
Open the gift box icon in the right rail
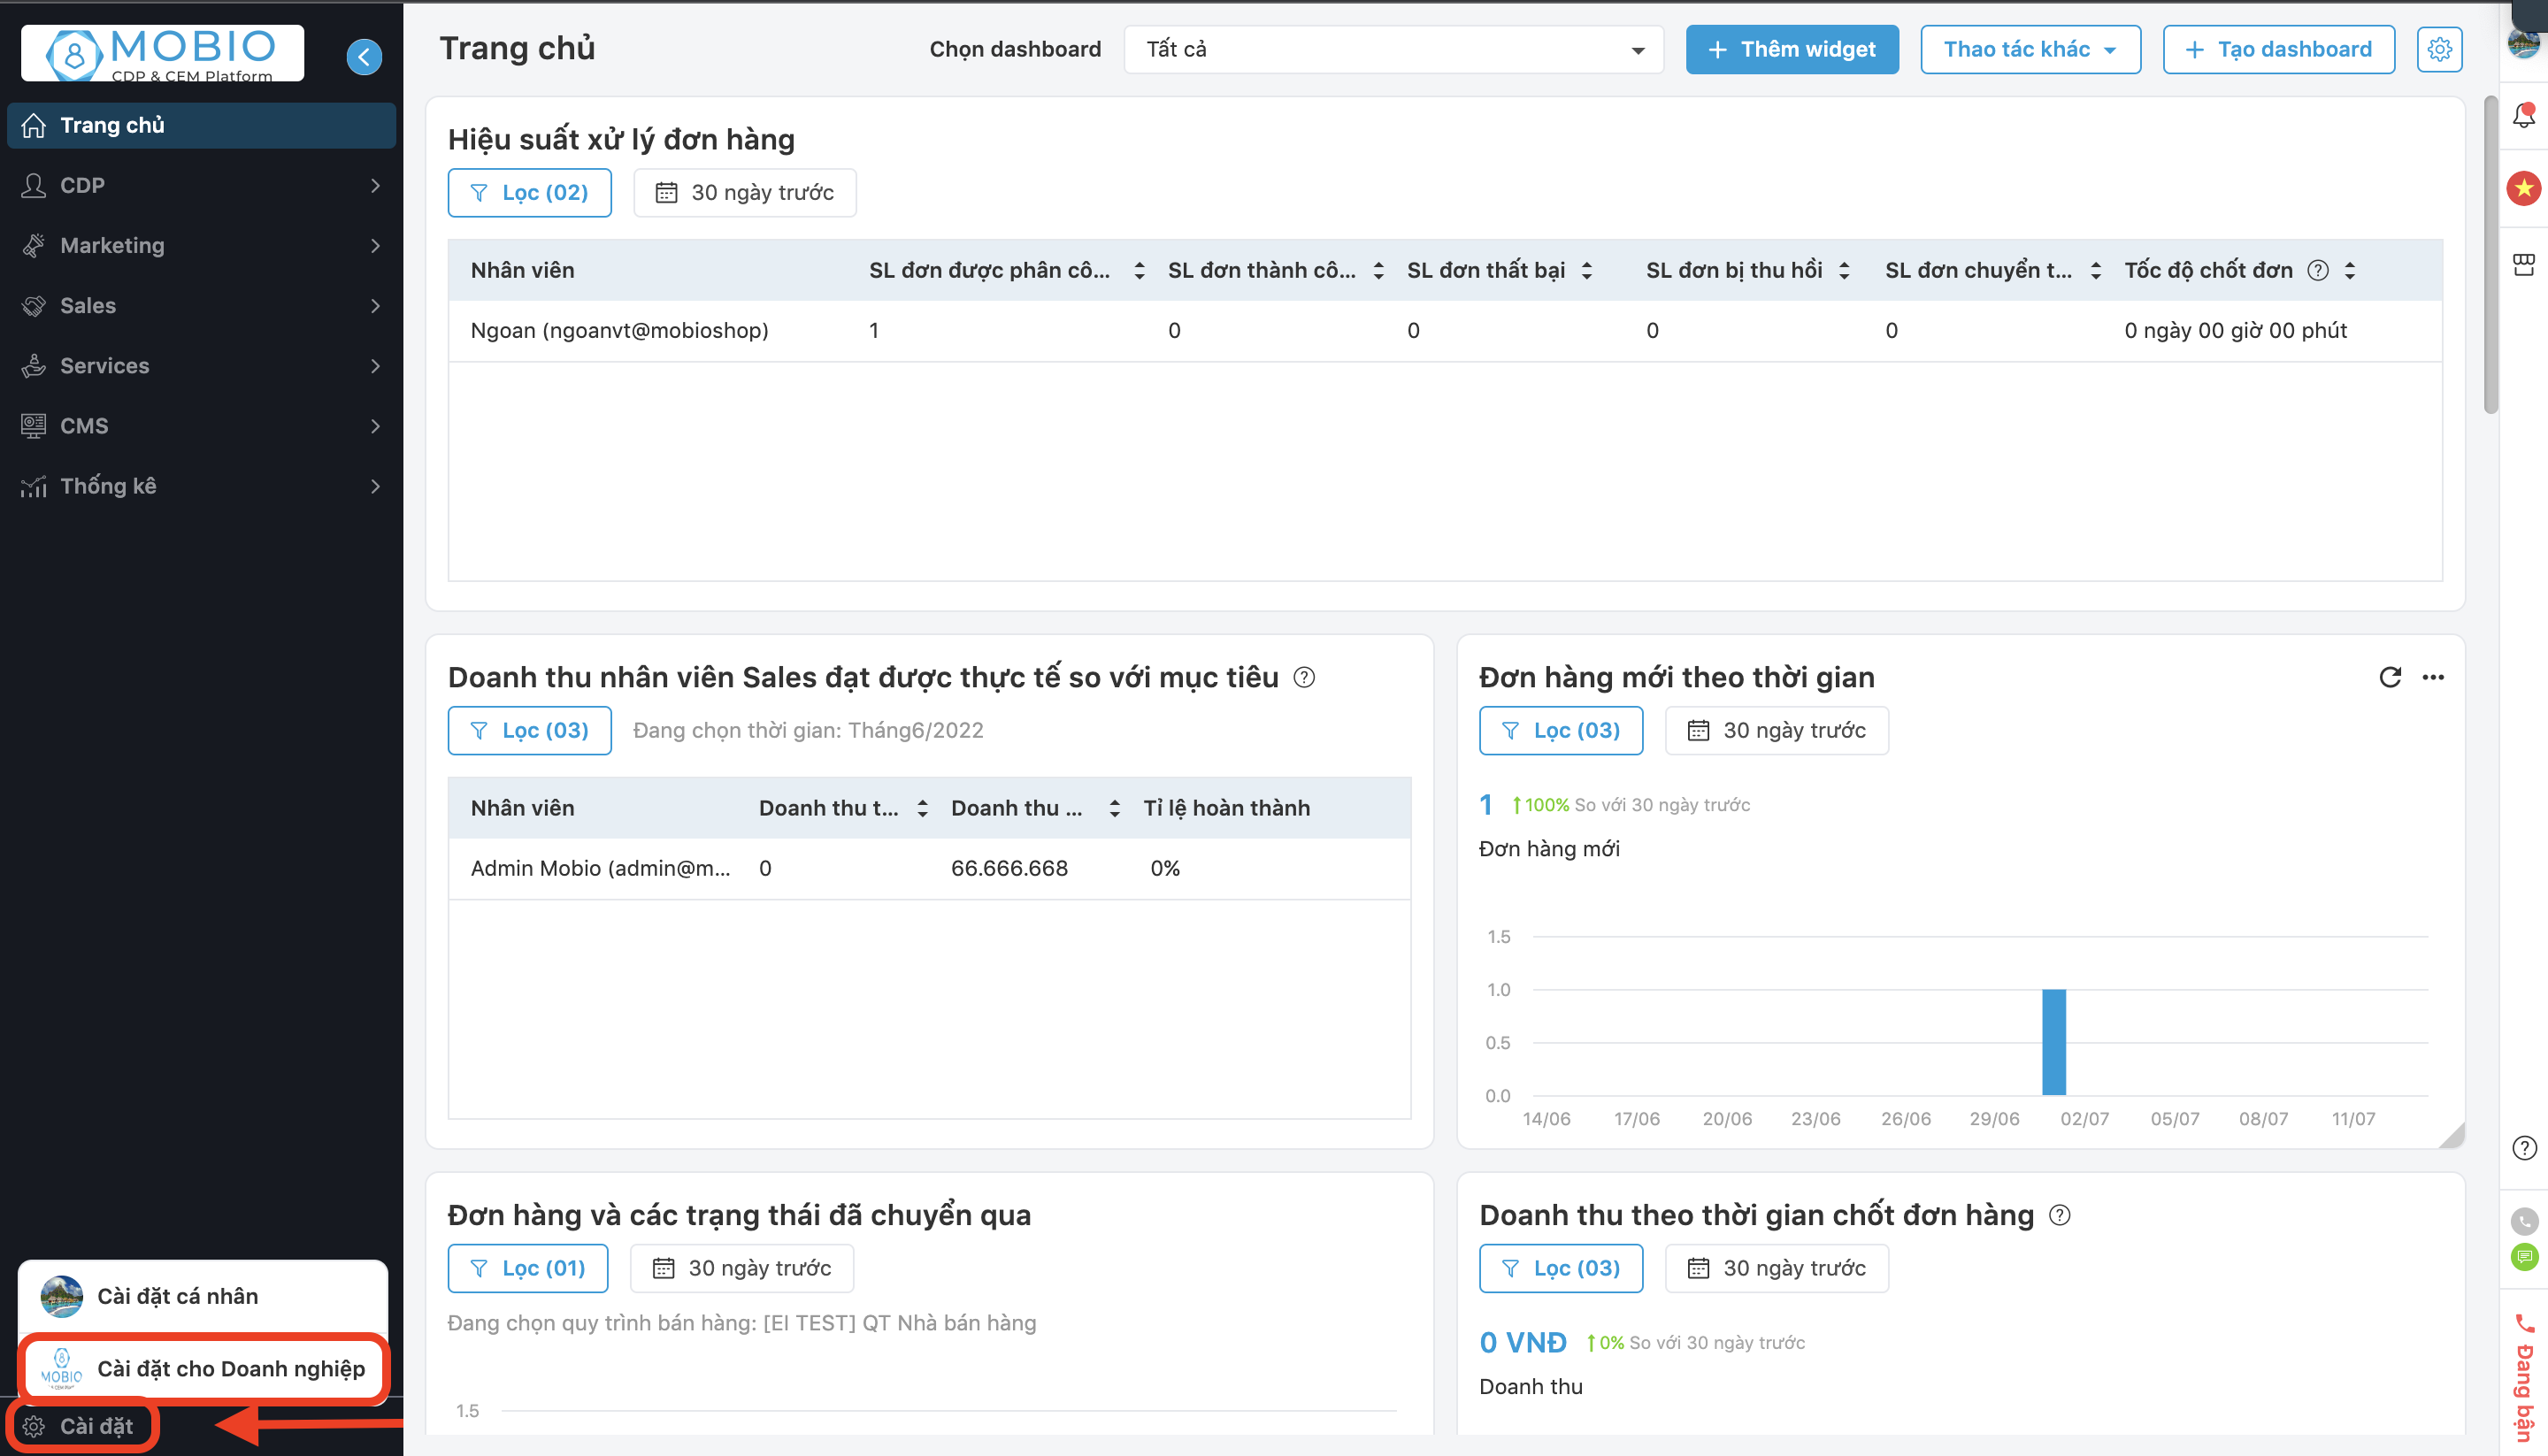[2524, 264]
